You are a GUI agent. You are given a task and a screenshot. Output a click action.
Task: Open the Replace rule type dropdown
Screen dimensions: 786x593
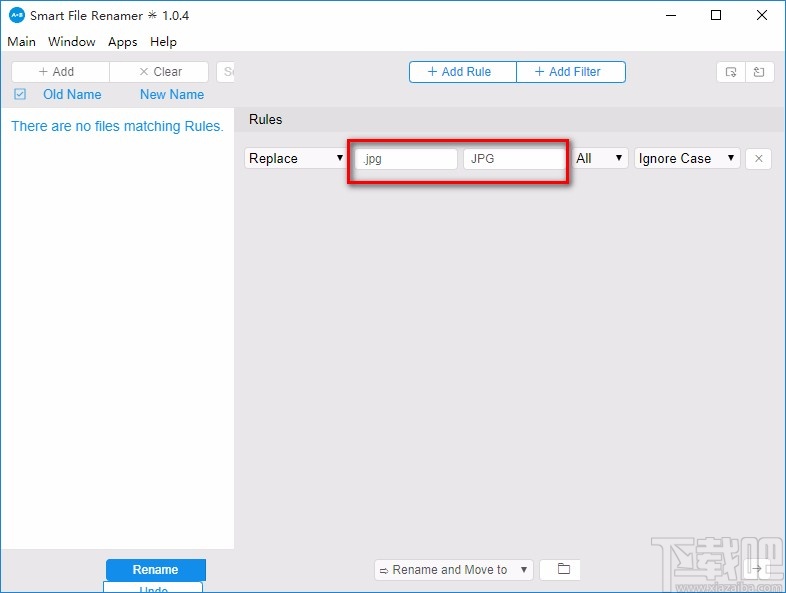pos(296,158)
